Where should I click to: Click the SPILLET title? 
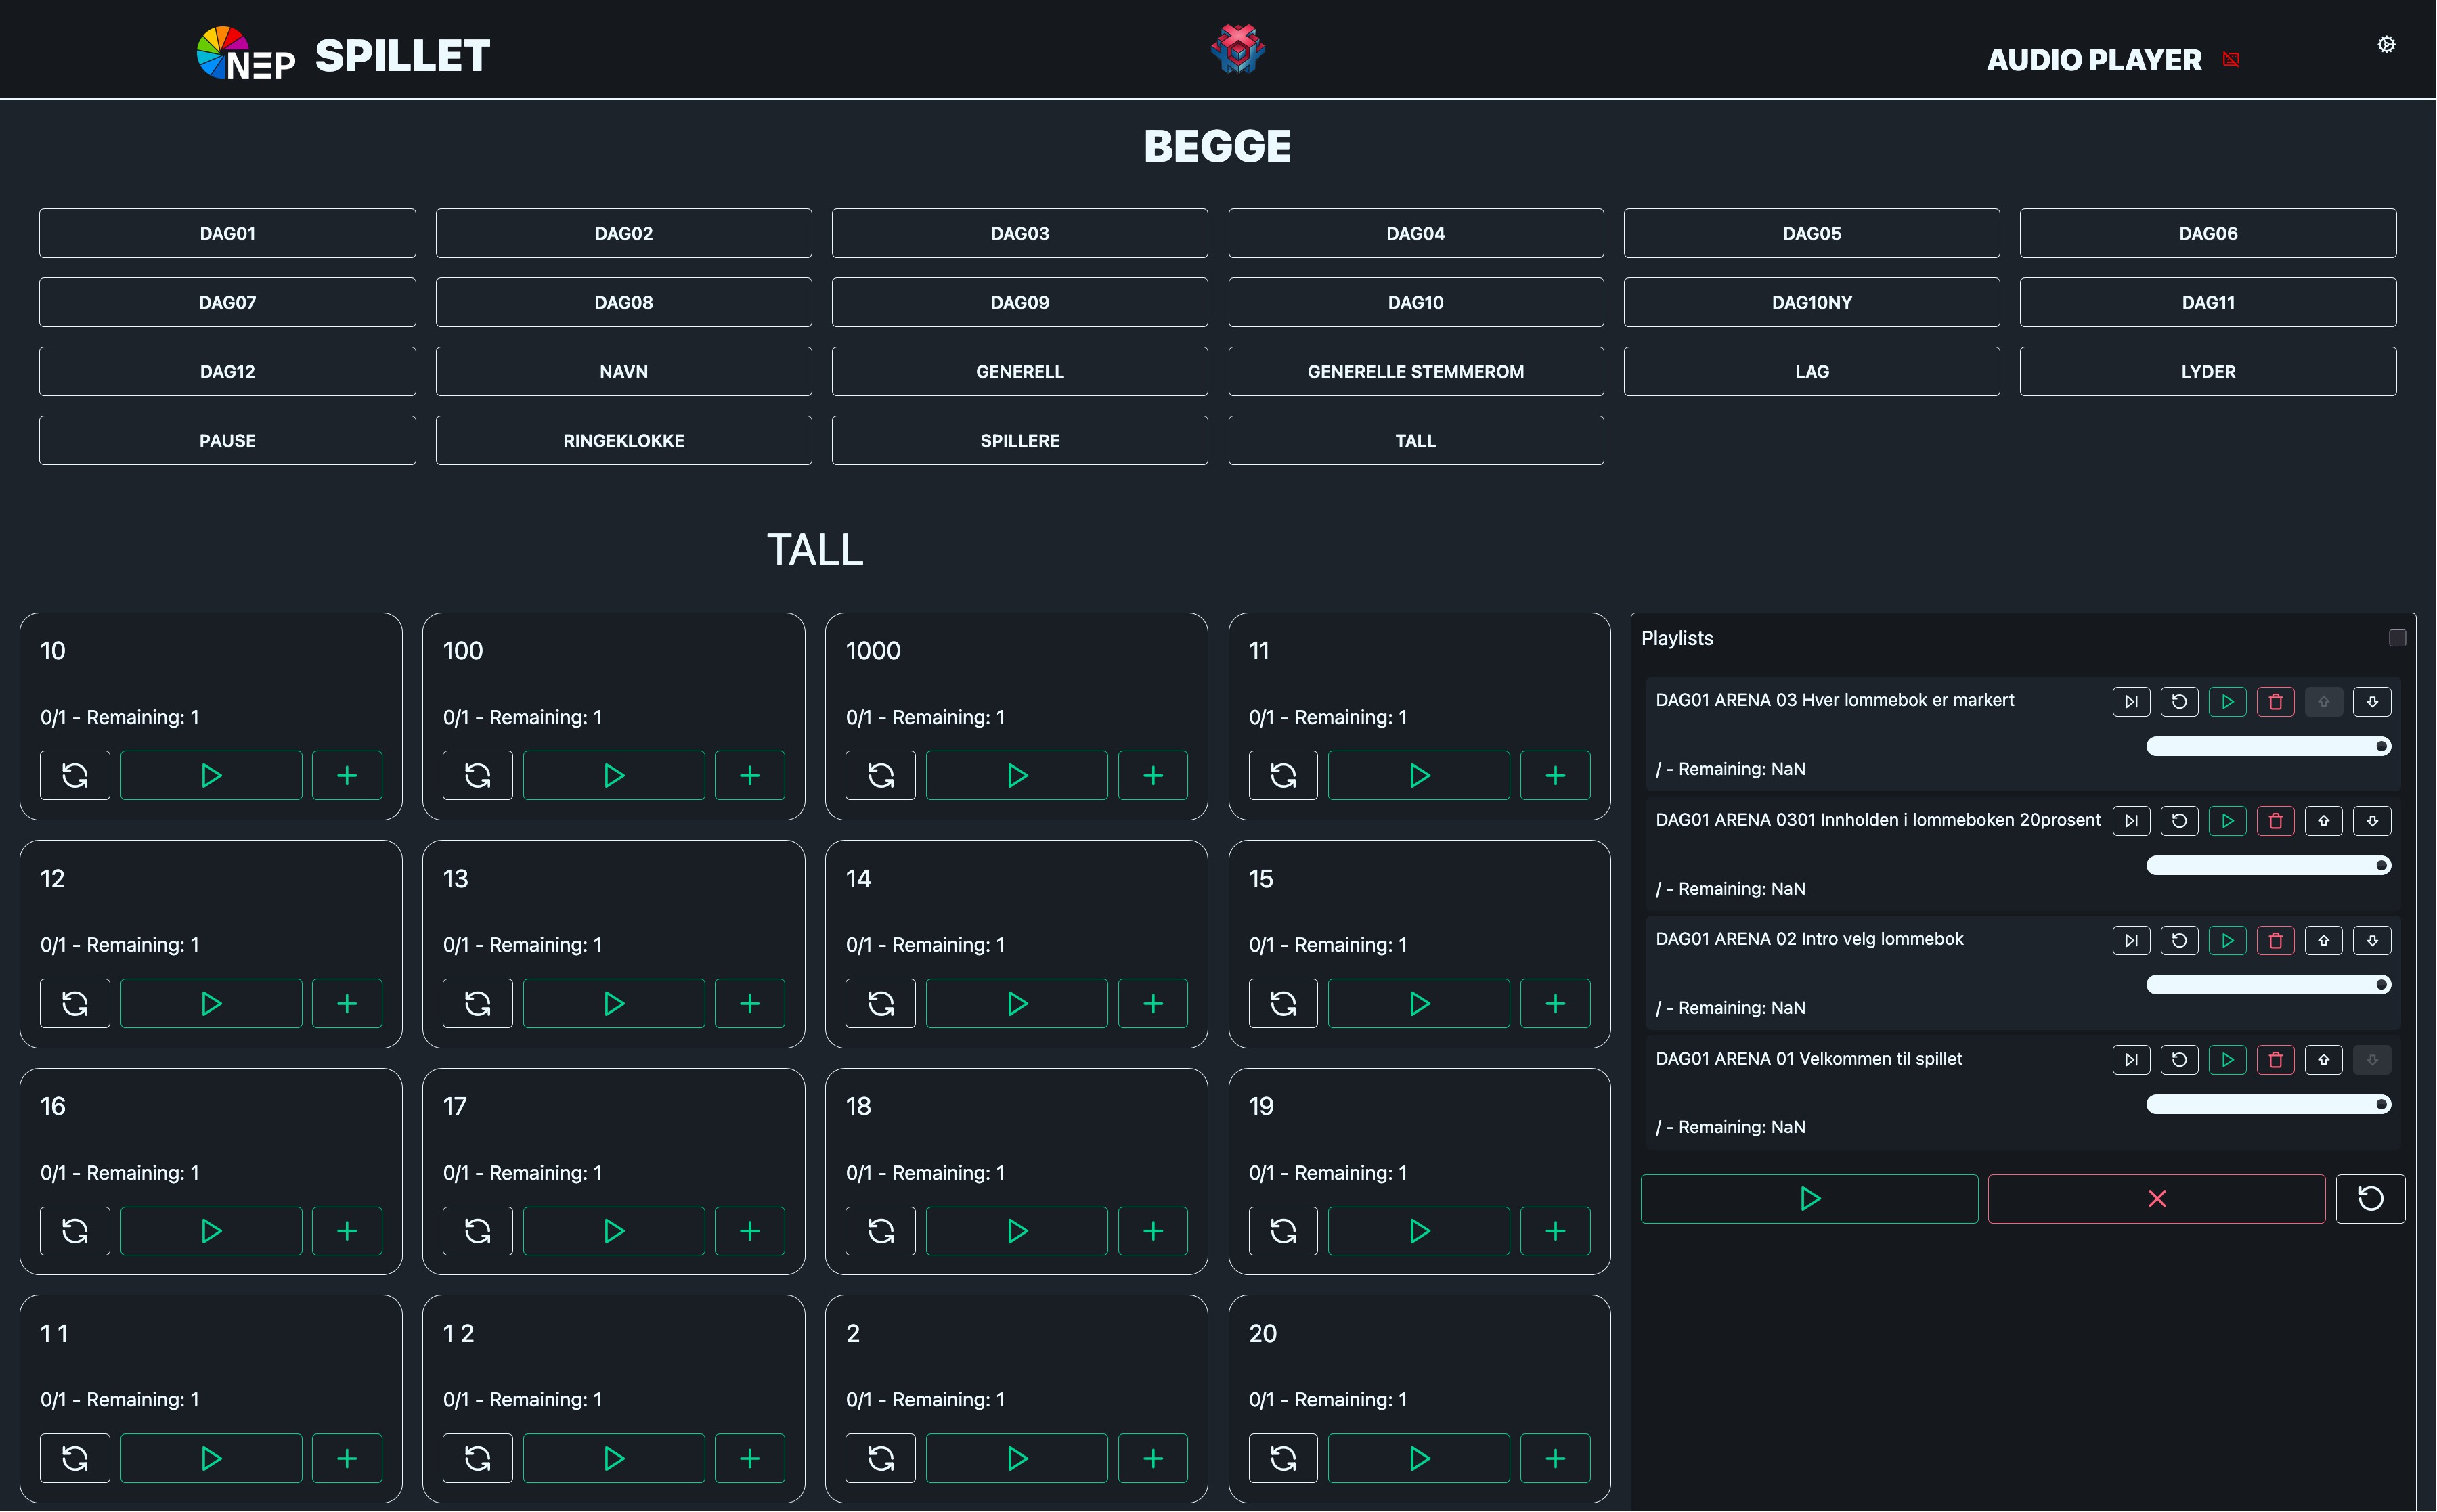tap(402, 56)
